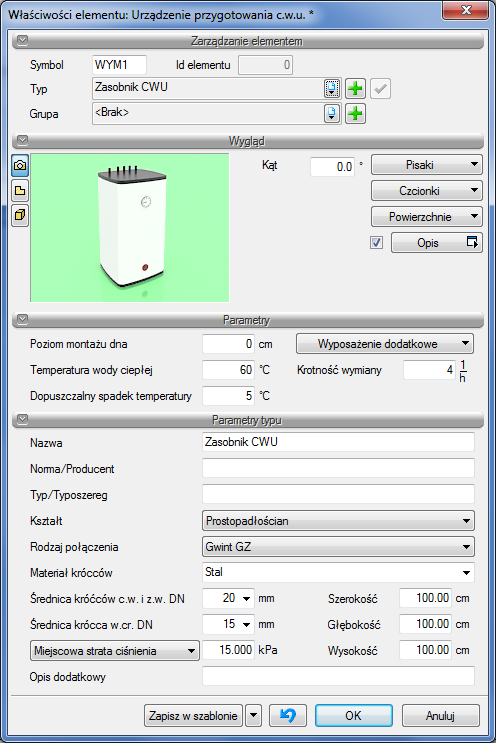Open the Kształt dropdown showing Prostopadłościan
This screenshot has height=743, width=496.
pyautogui.click(x=338, y=521)
